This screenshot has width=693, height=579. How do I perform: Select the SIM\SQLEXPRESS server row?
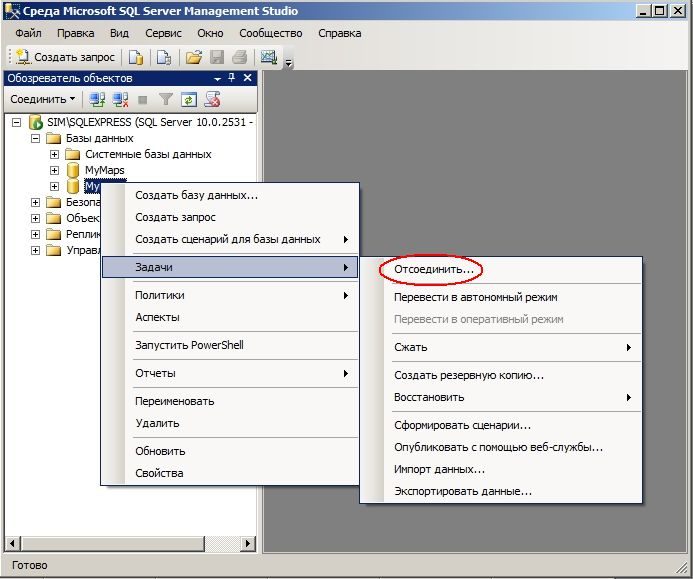150,122
